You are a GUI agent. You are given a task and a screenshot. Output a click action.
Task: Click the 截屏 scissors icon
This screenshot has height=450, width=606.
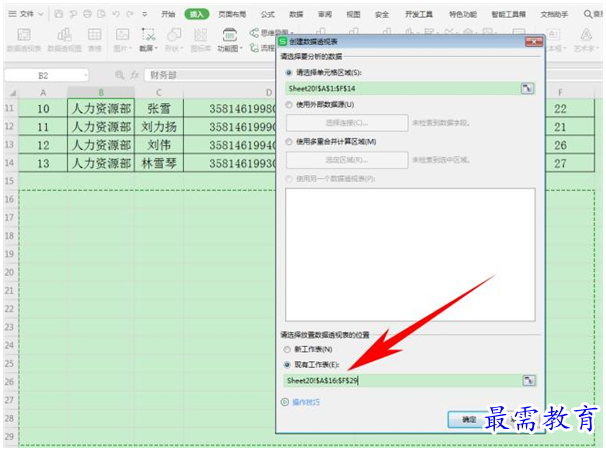148,35
